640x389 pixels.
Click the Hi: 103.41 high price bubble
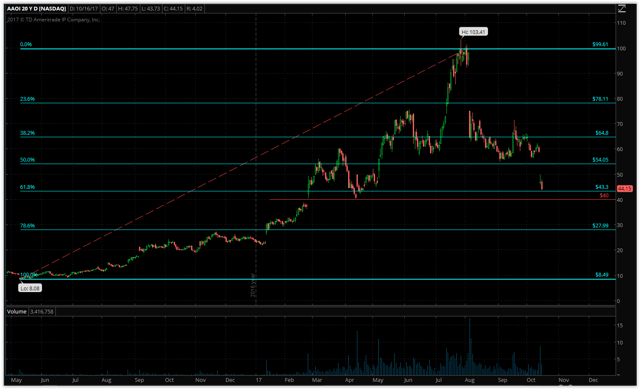(473, 32)
